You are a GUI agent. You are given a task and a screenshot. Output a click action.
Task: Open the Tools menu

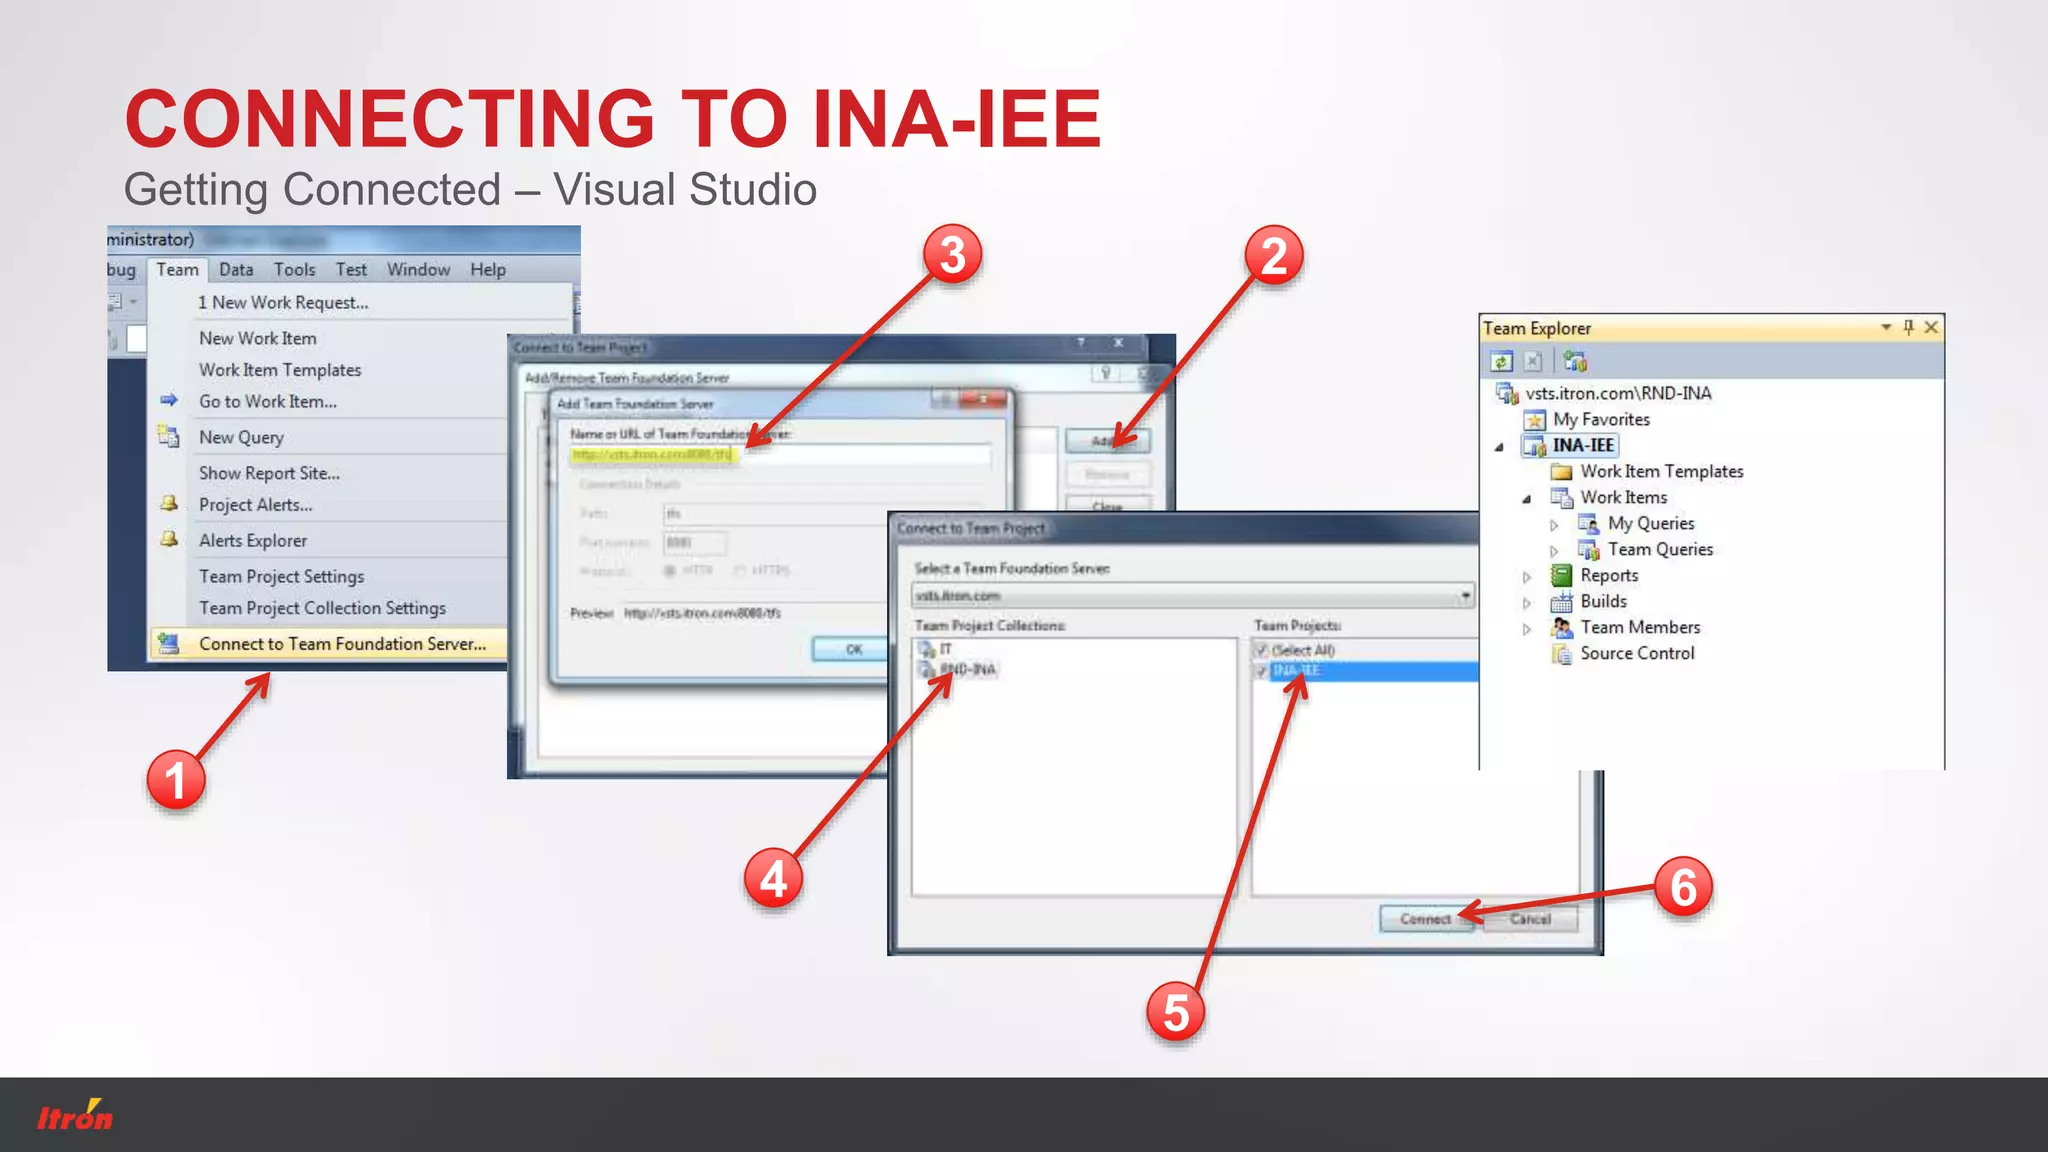294,269
